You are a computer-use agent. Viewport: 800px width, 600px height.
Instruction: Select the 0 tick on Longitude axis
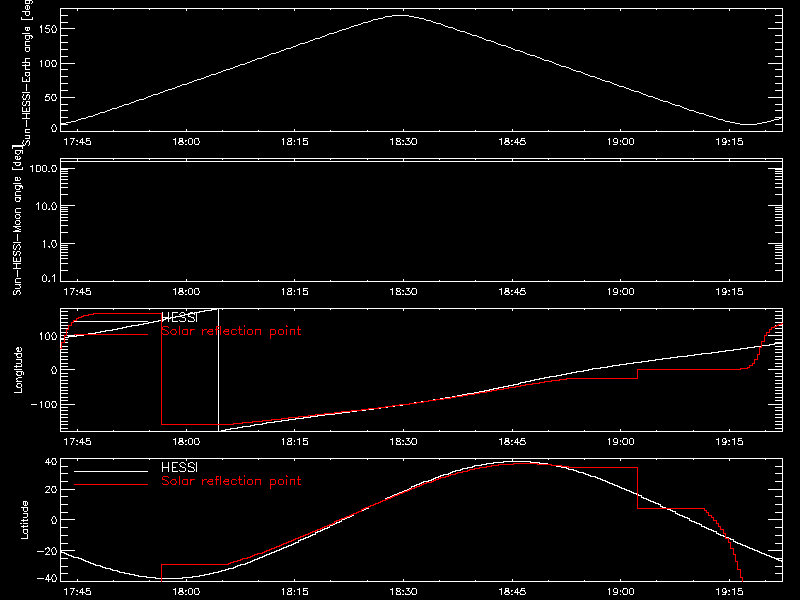[55, 370]
